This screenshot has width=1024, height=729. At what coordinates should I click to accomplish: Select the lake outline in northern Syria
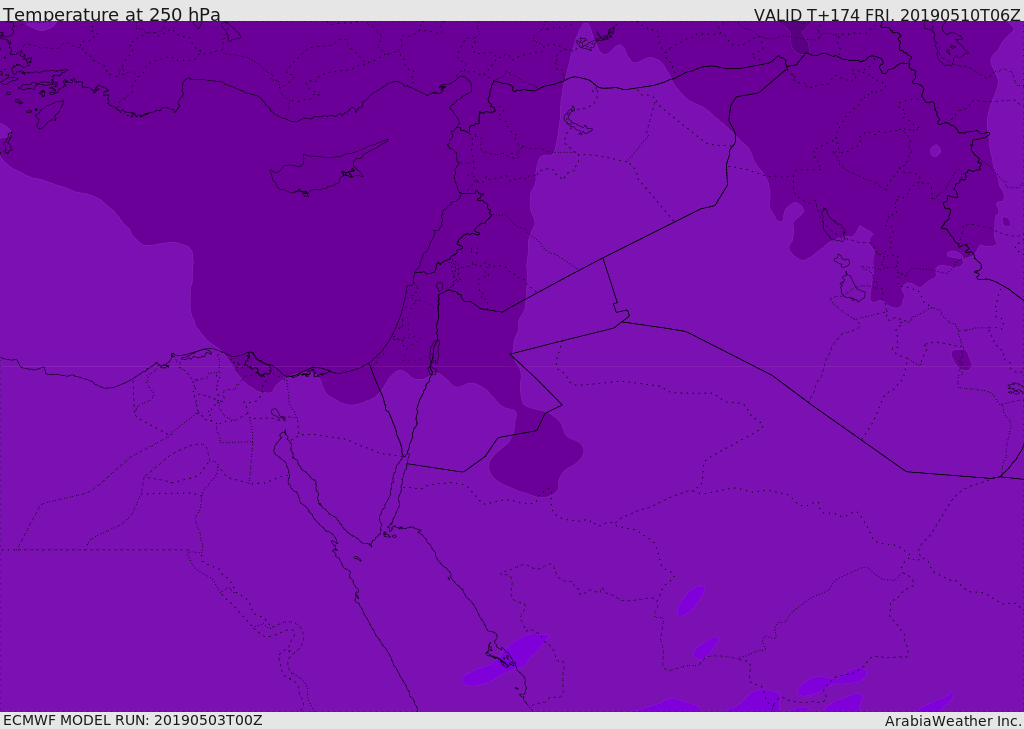coord(577,121)
